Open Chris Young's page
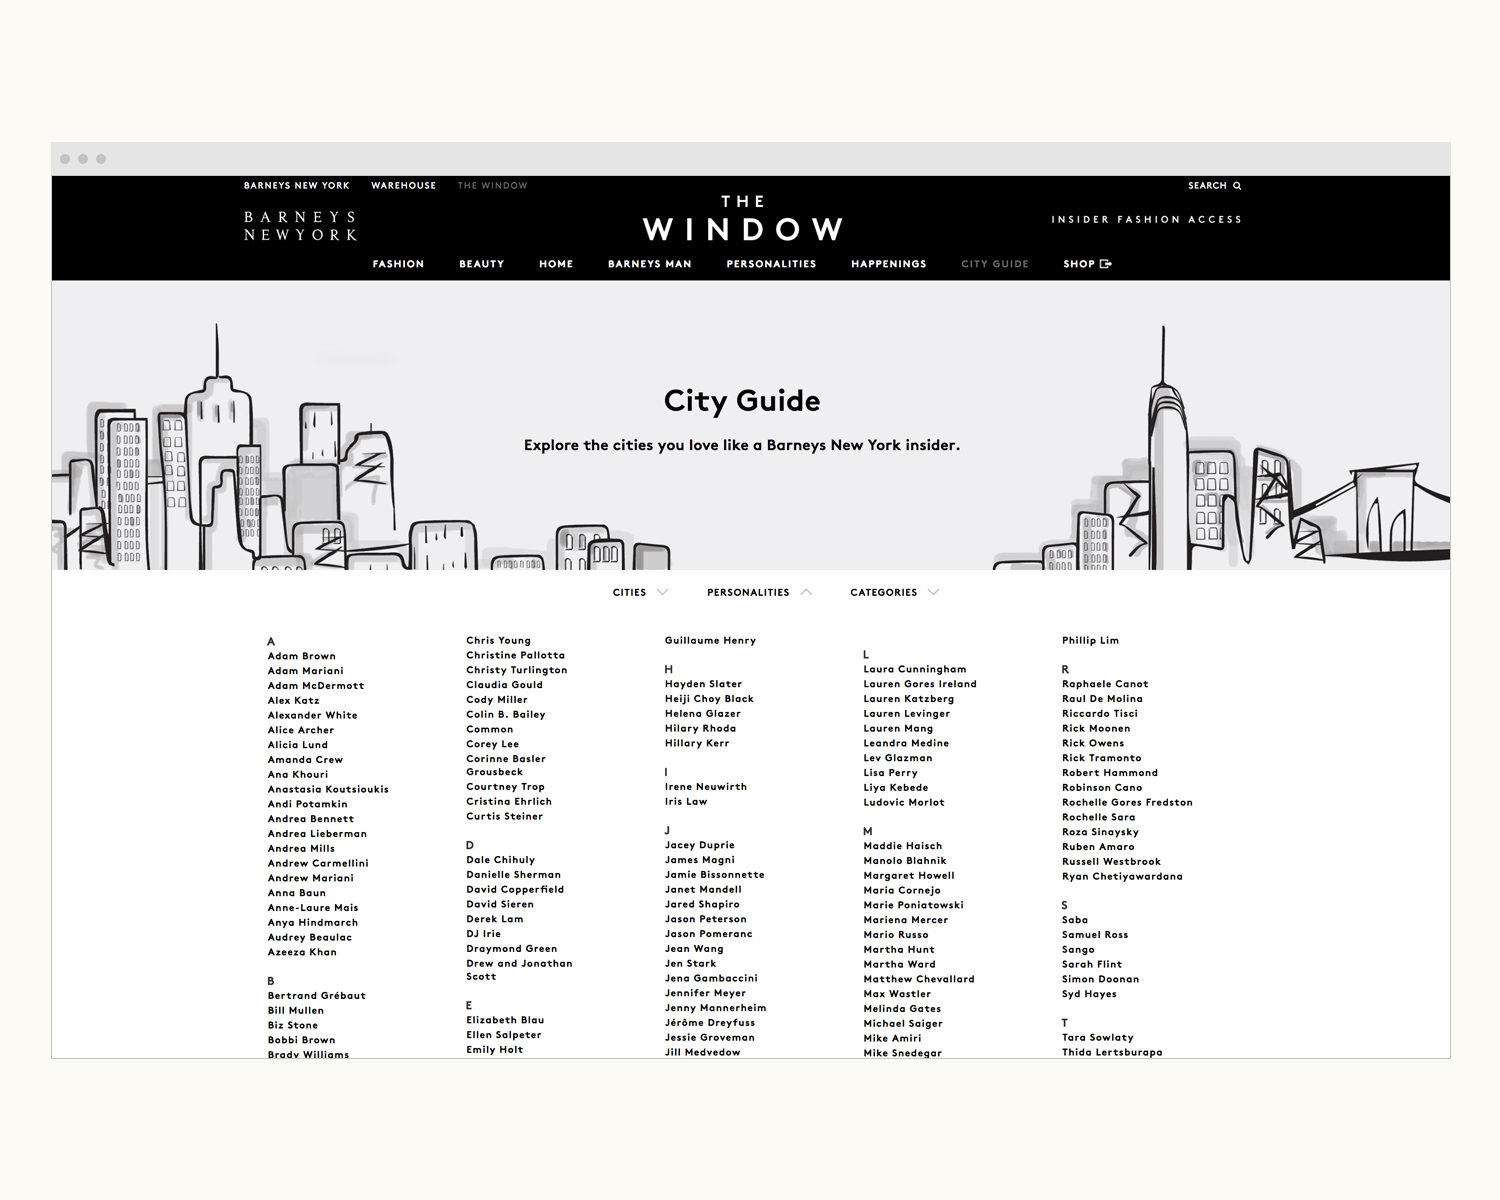 tap(498, 641)
